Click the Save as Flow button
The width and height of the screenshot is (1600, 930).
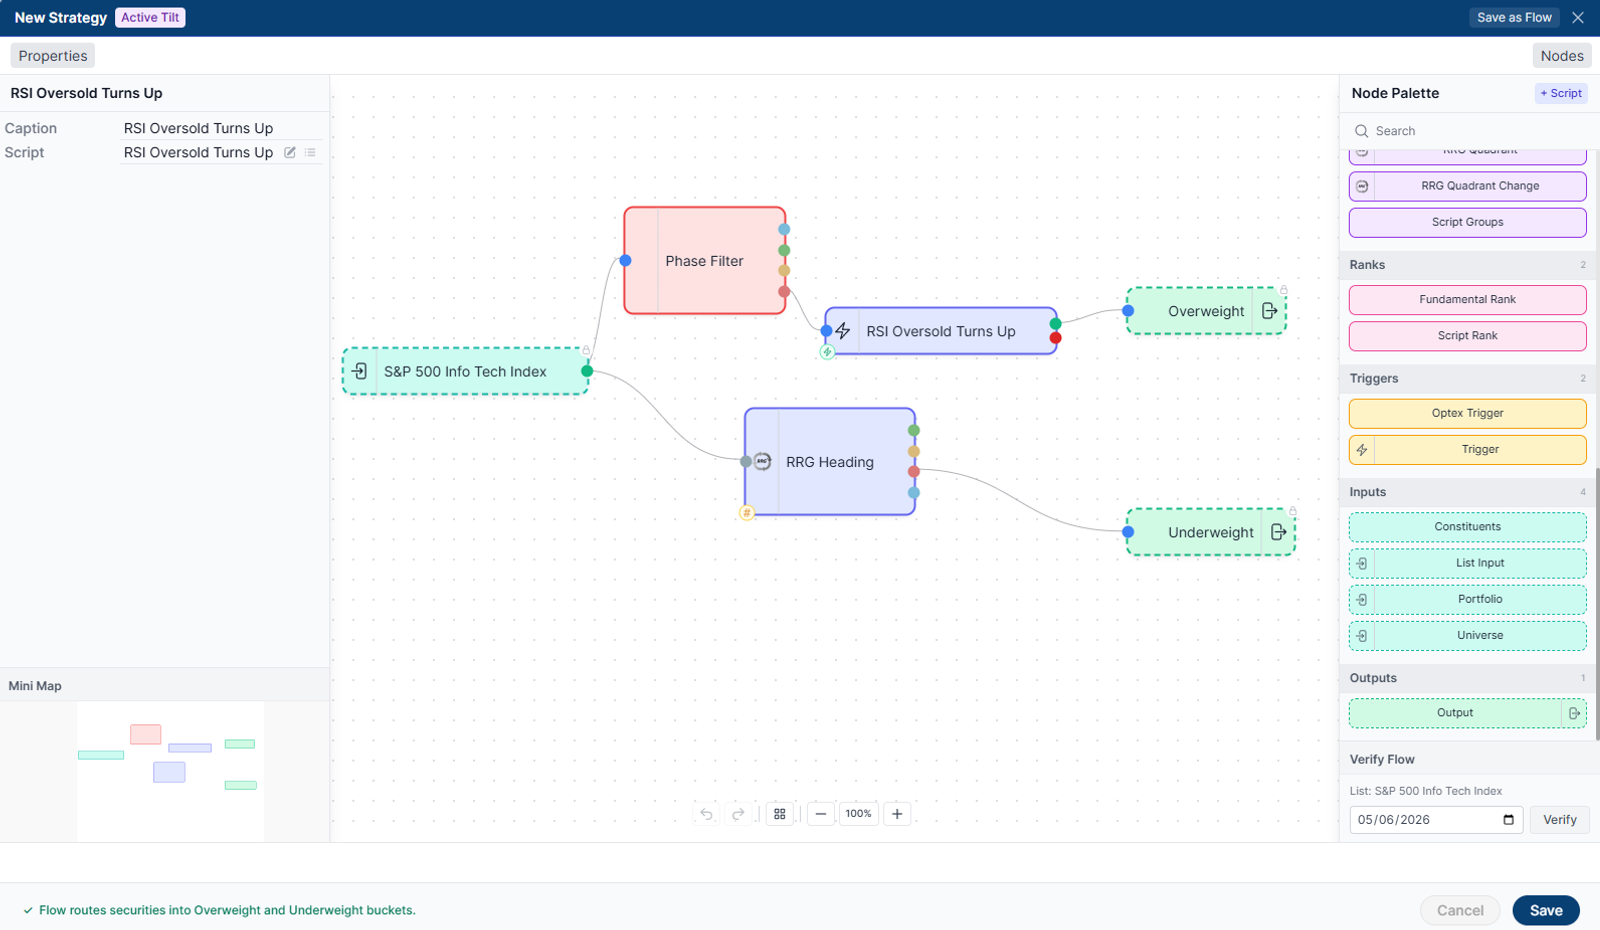(1514, 18)
